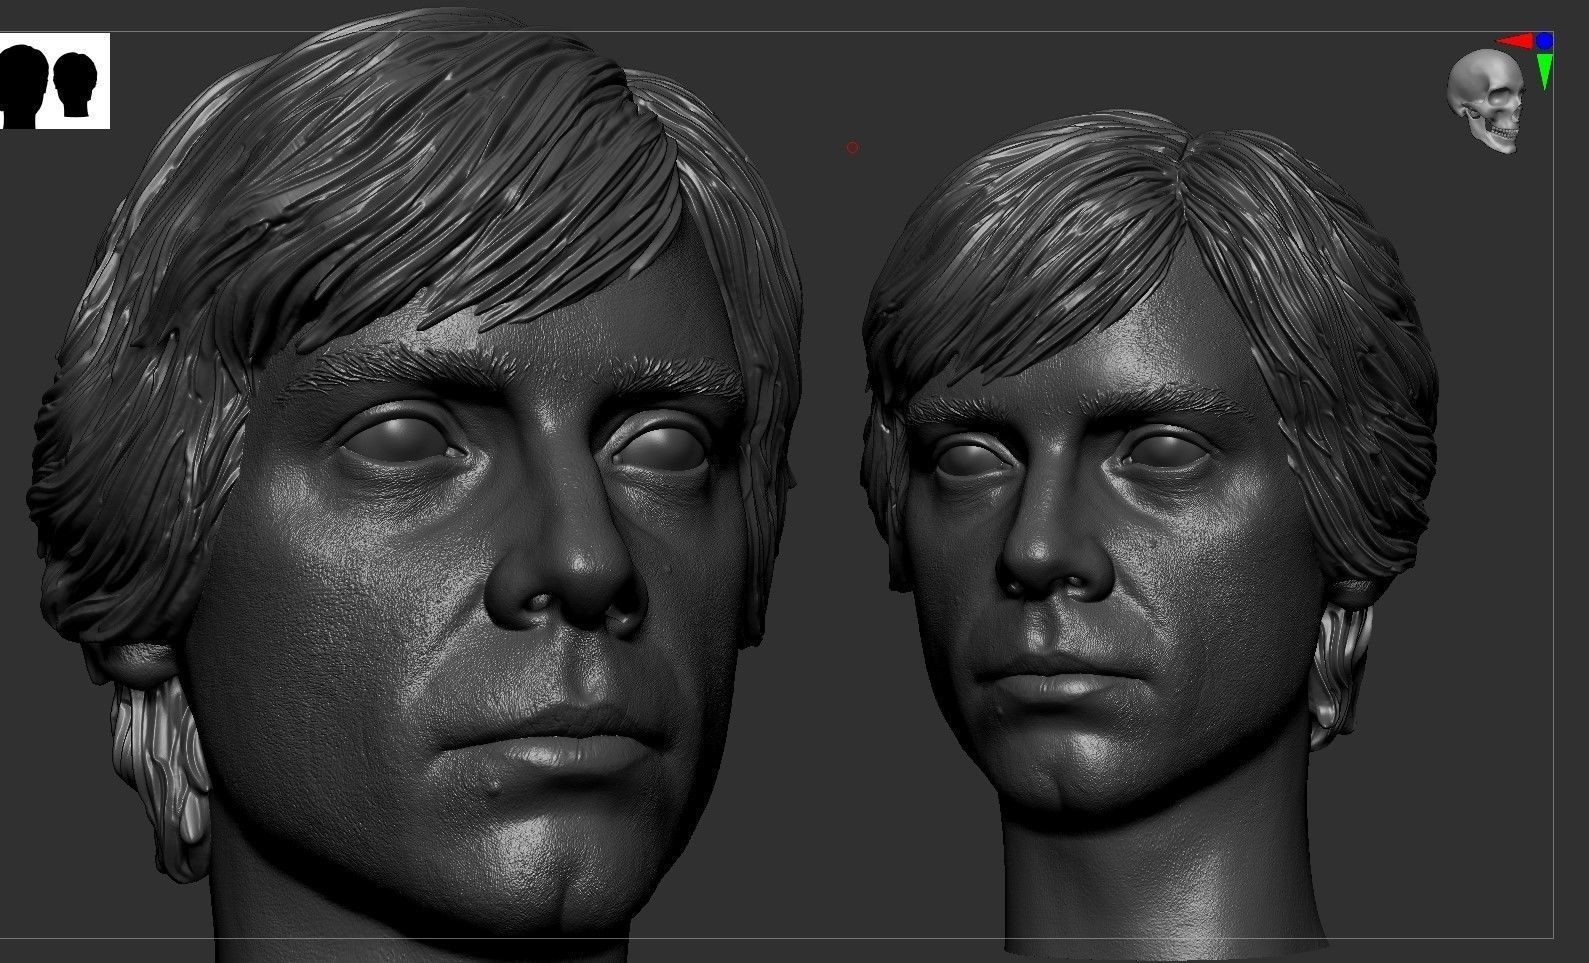The height and width of the screenshot is (963, 1589).
Task: Click the red X-axis cone on gizmo
Action: [1516, 42]
